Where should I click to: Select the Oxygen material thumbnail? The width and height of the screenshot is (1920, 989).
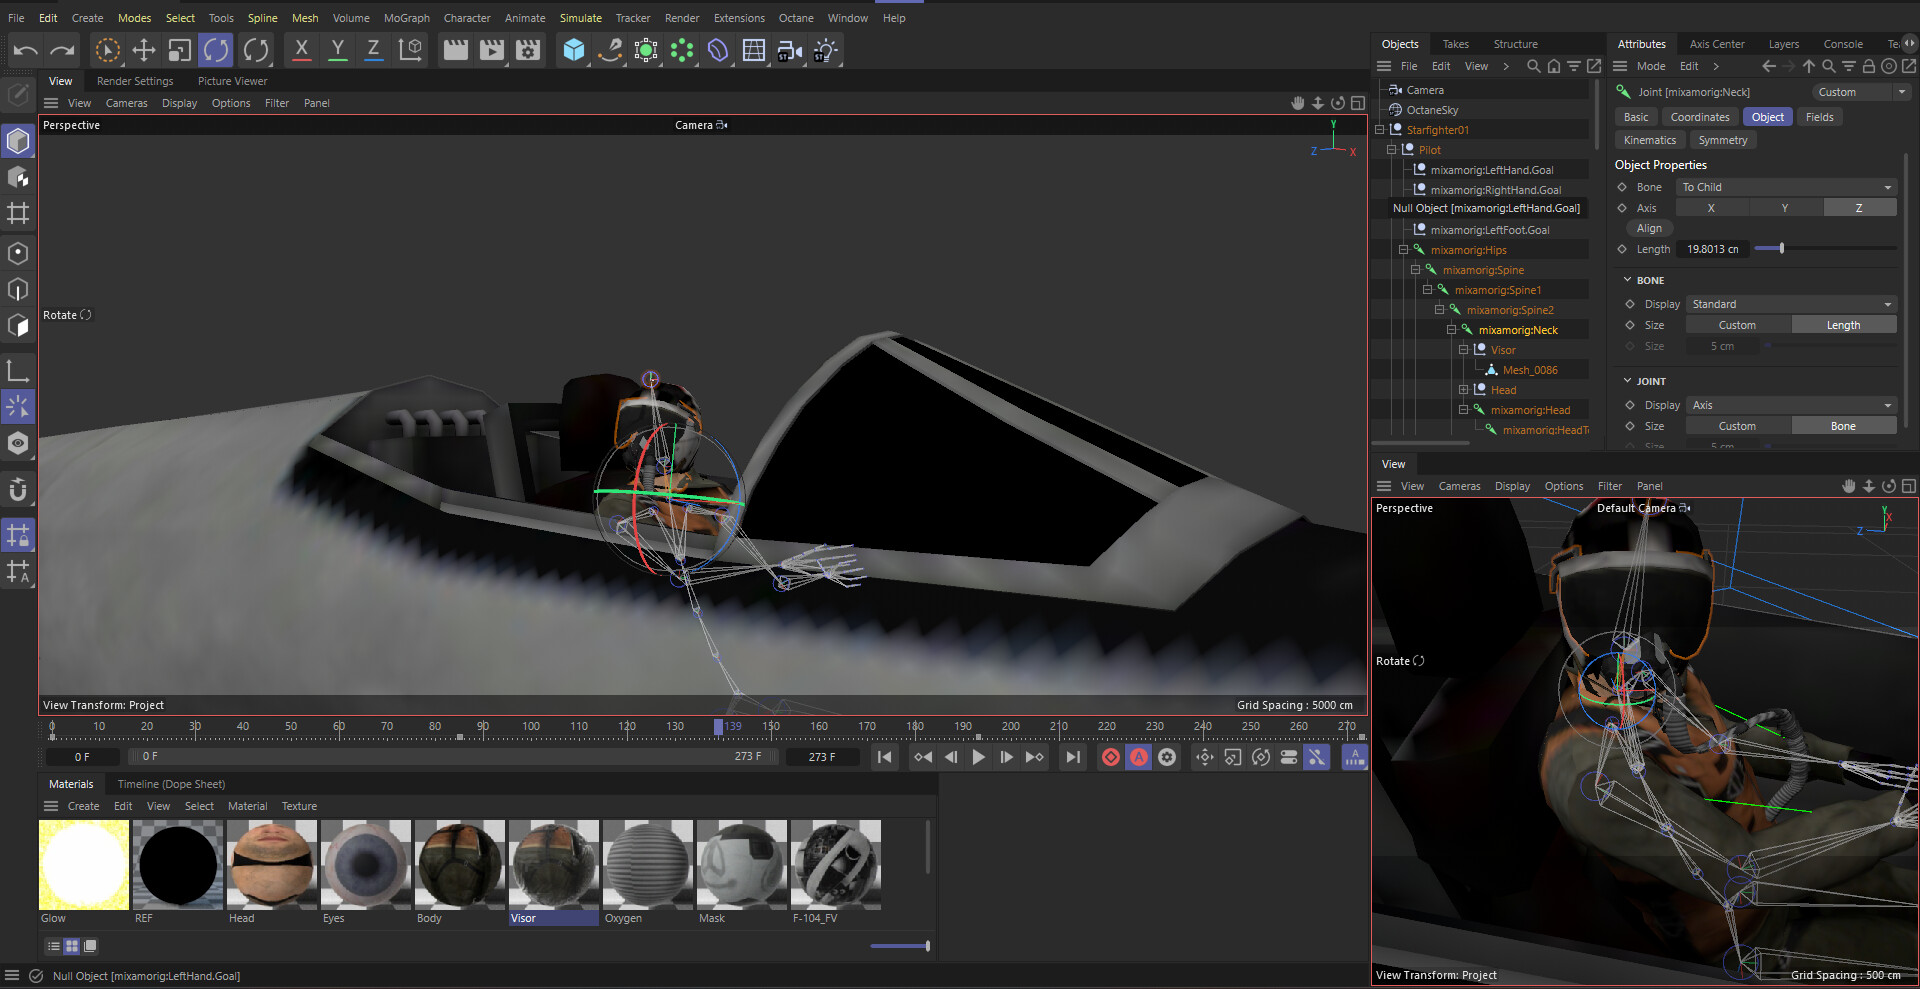coord(647,865)
